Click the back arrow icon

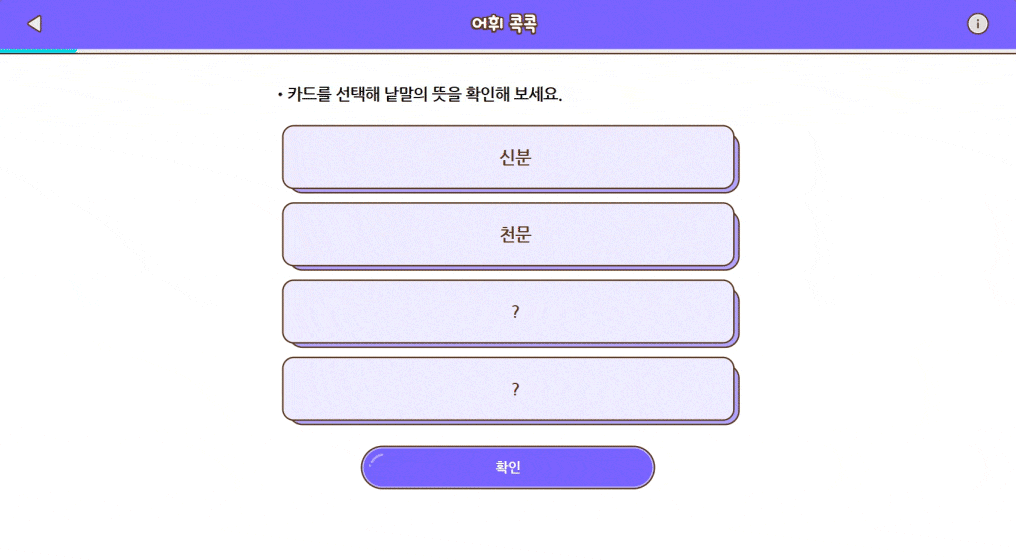click(x=35, y=24)
